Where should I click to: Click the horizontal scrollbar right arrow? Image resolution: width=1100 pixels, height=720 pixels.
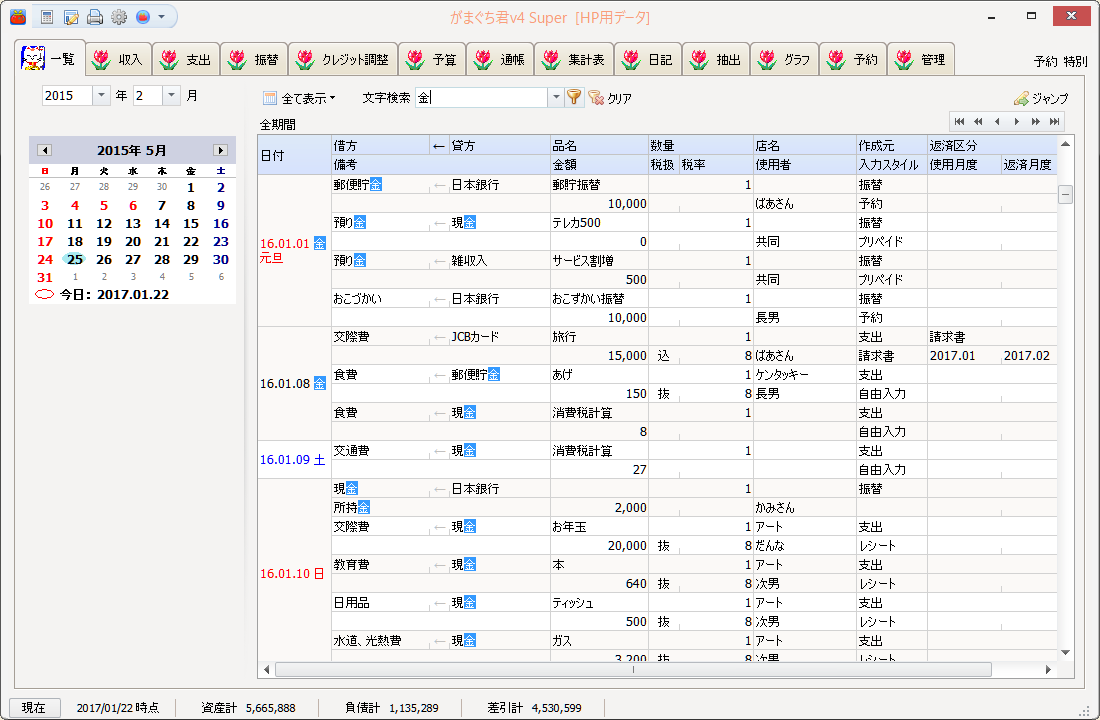[1048, 669]
